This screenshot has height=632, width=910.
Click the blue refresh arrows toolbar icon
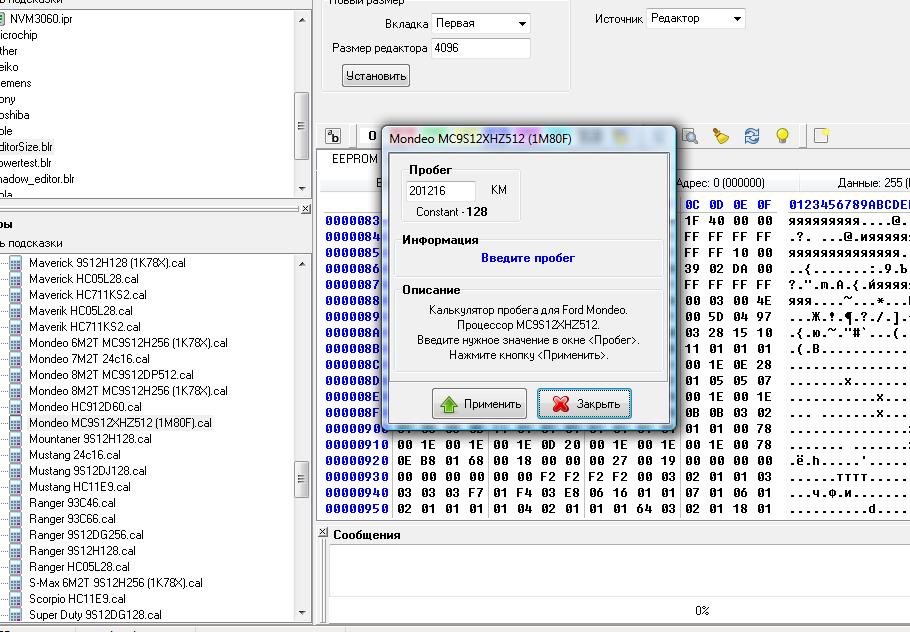click(x=752, y=136)
